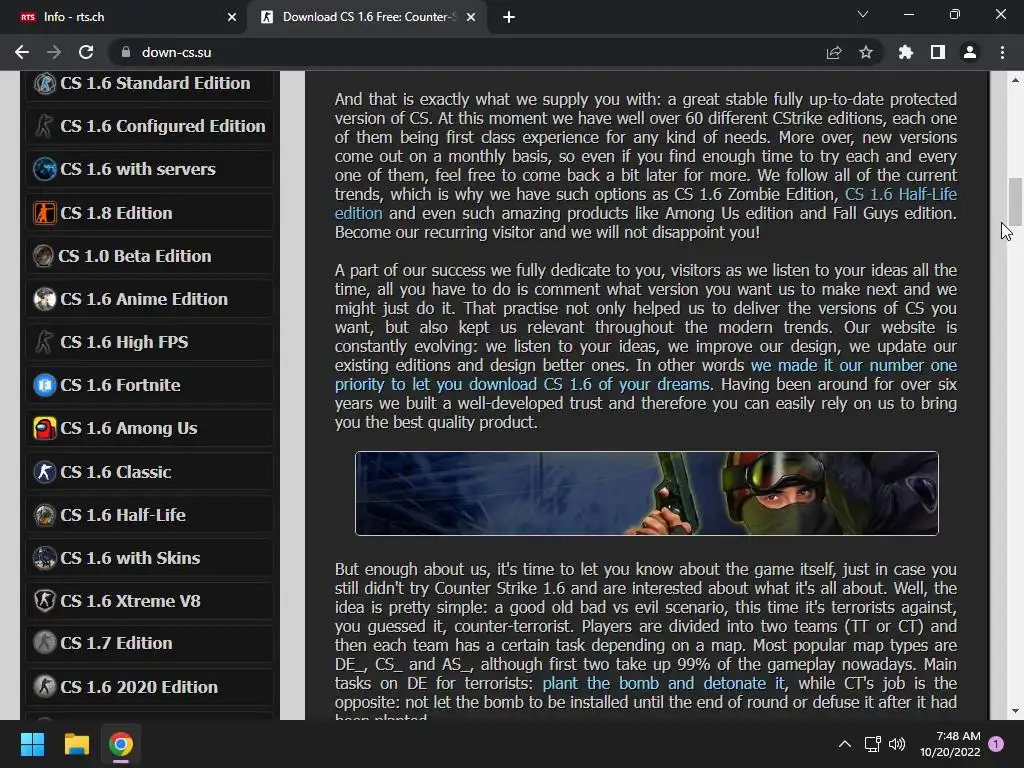Click the CS 1.7 Edition icon
Viewport: 1024px width, 768px height.
[x=44, y=643]
